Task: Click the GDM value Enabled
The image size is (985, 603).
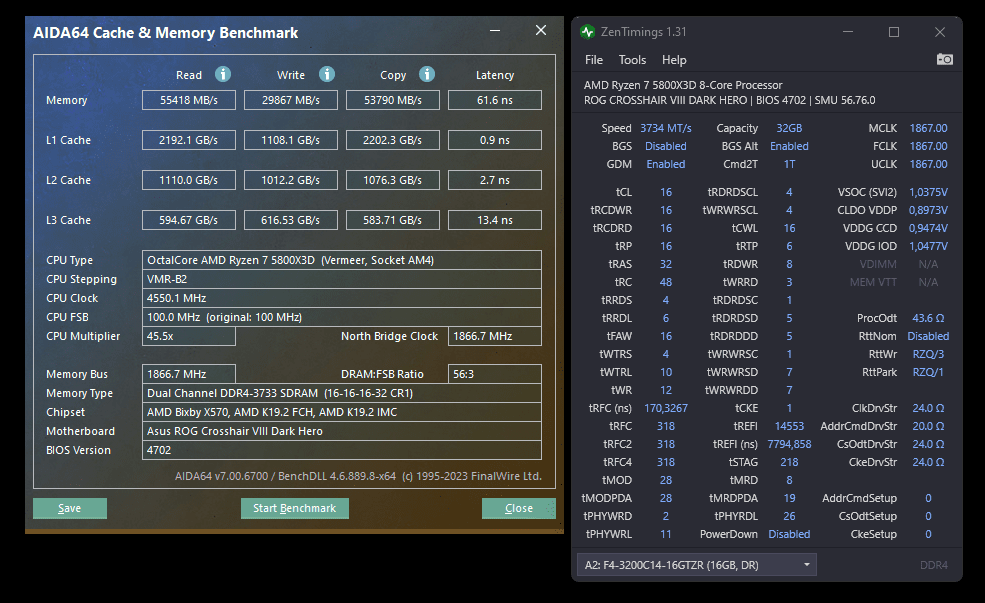Action: point(666,164)
